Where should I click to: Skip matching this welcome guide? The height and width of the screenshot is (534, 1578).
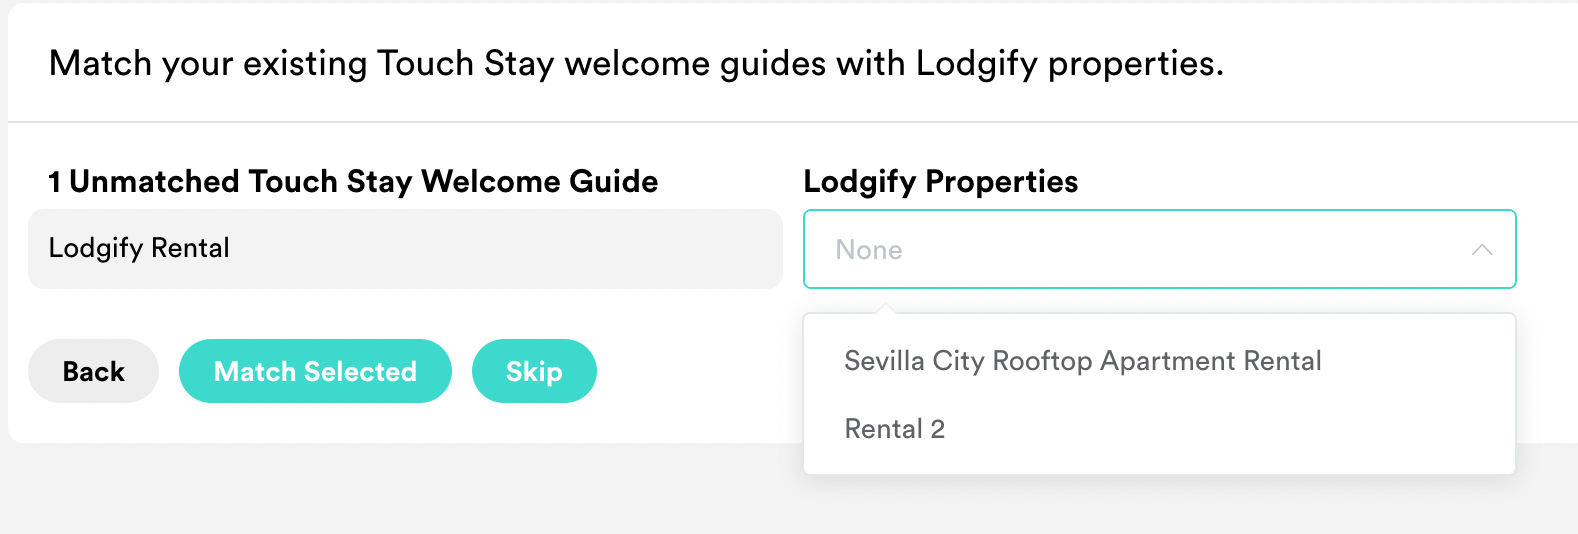tap(534, 371)
